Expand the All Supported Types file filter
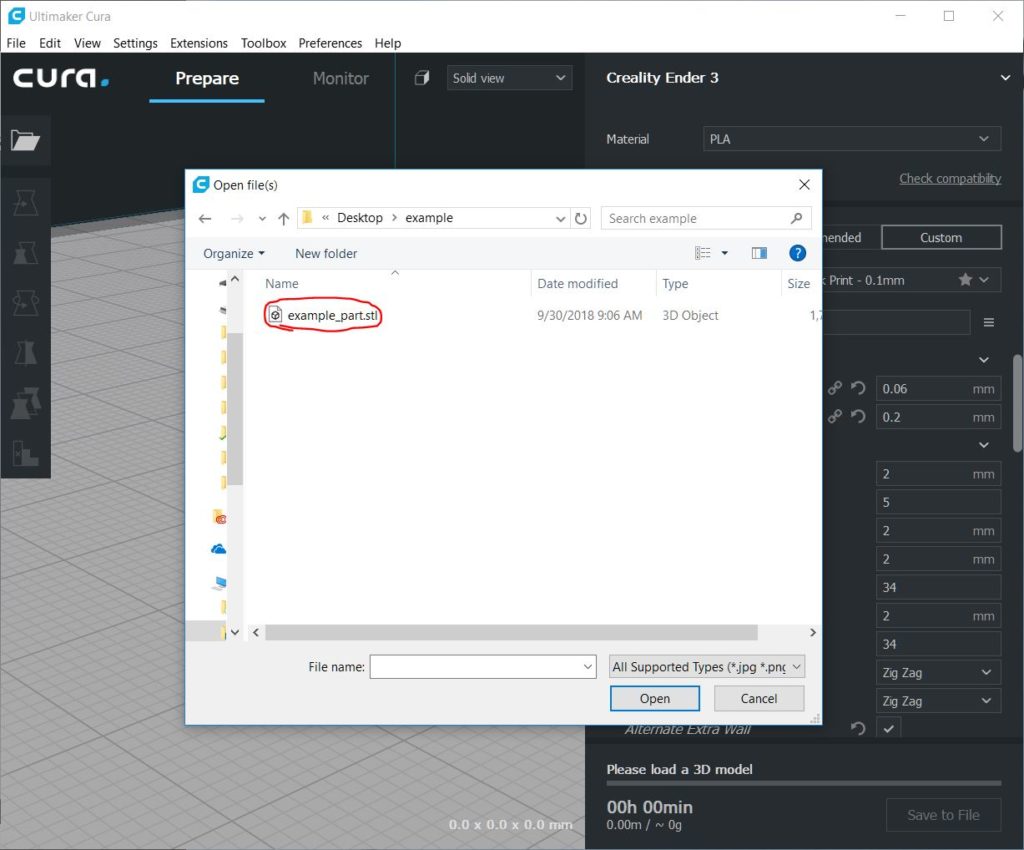 coord(707,667)
